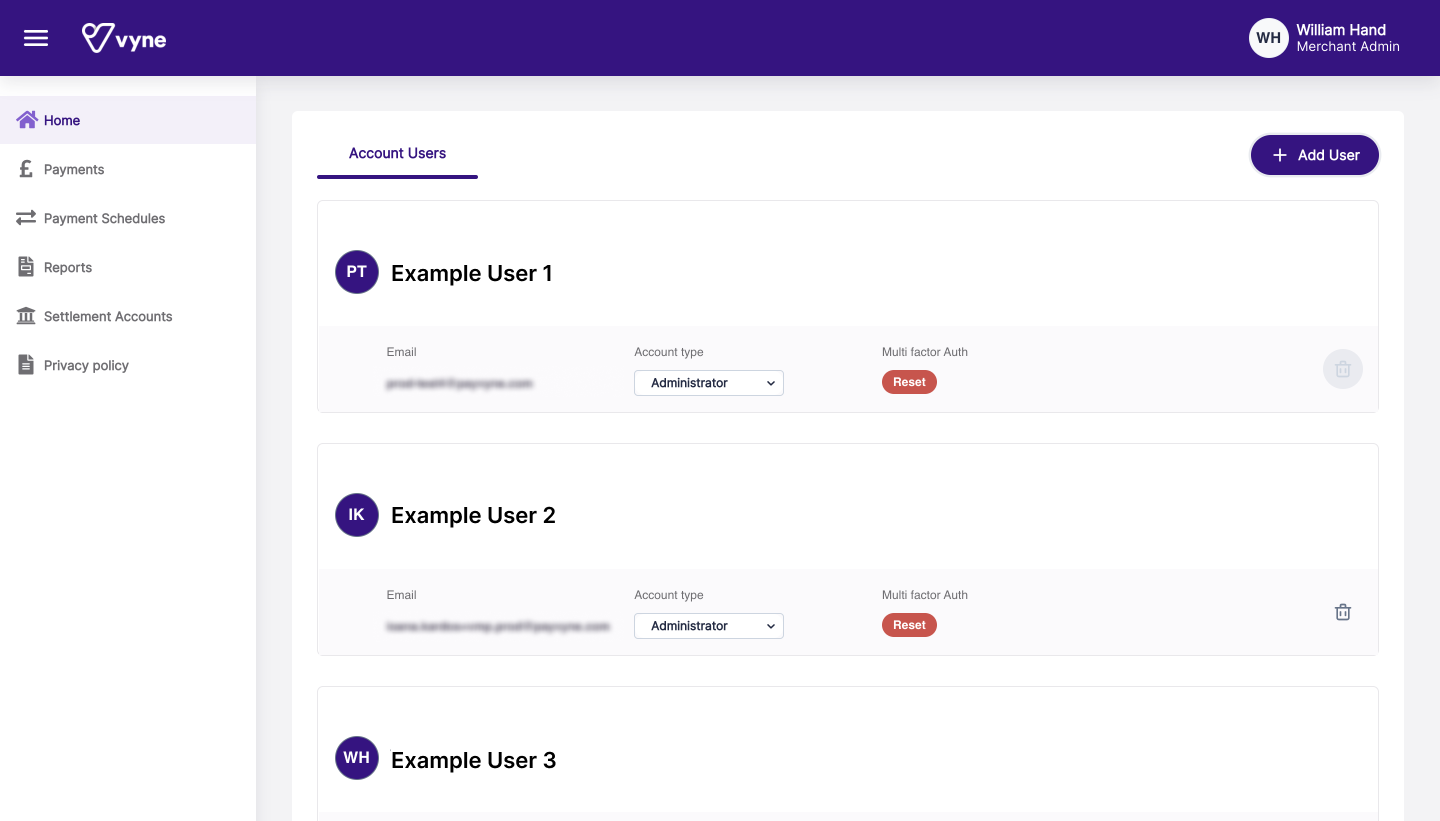
Task: Click the Example User 1 name heading
Action: pos(472,273)
